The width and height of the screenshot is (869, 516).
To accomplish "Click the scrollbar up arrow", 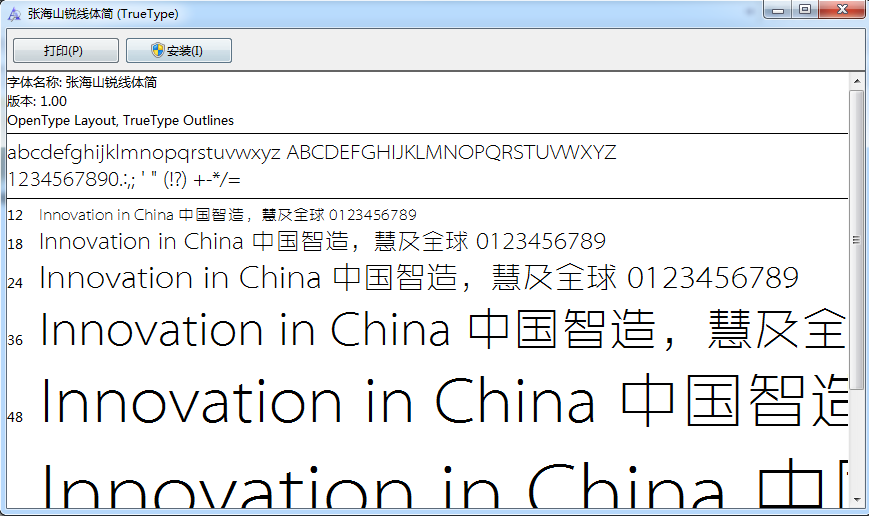I will [x=857, y=81].
